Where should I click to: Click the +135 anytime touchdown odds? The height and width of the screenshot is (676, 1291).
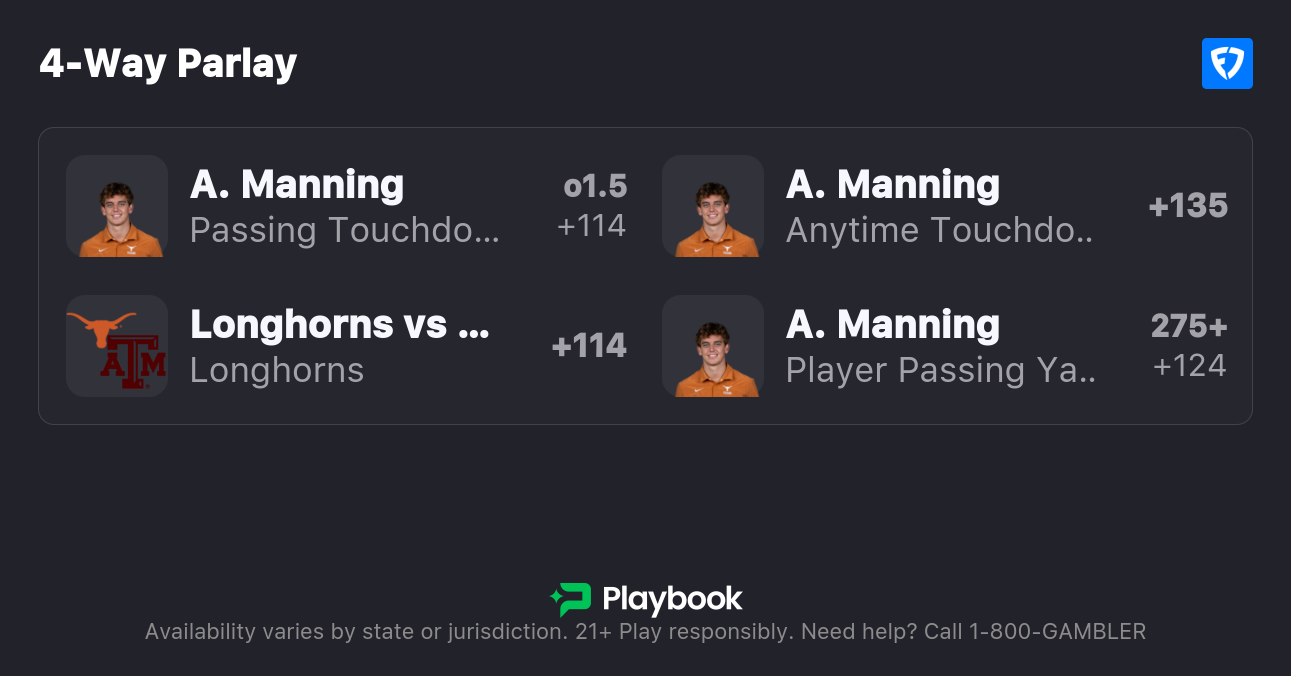click(1188, 206)
